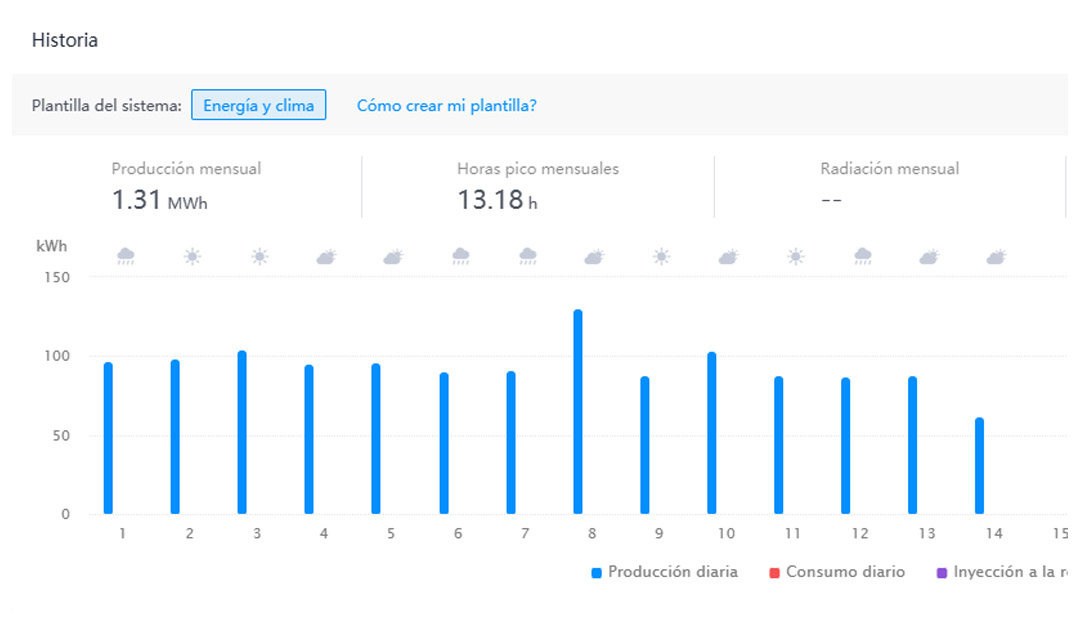Image resolution: width=1080 pixels, height=617 pixels.
Task: Click the Radiación mensual label
Action: tap(889, 169)
